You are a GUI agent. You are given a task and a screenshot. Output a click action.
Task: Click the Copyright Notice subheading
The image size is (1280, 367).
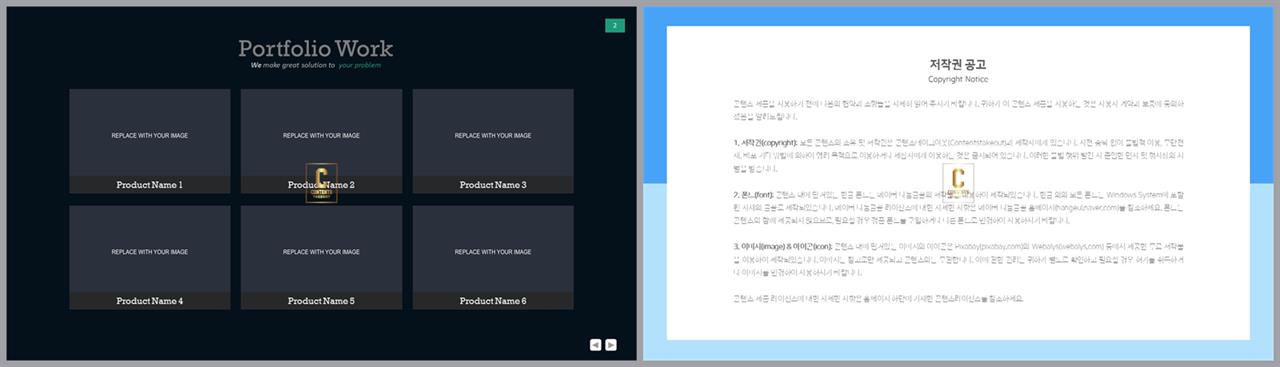click(958, 79)
